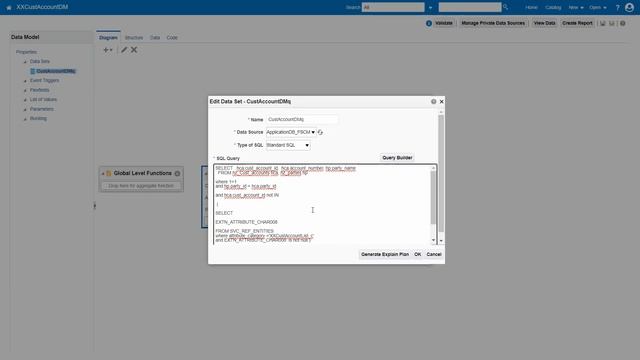
Task: Switch to the Data tab
Action: tap(155, 38)
